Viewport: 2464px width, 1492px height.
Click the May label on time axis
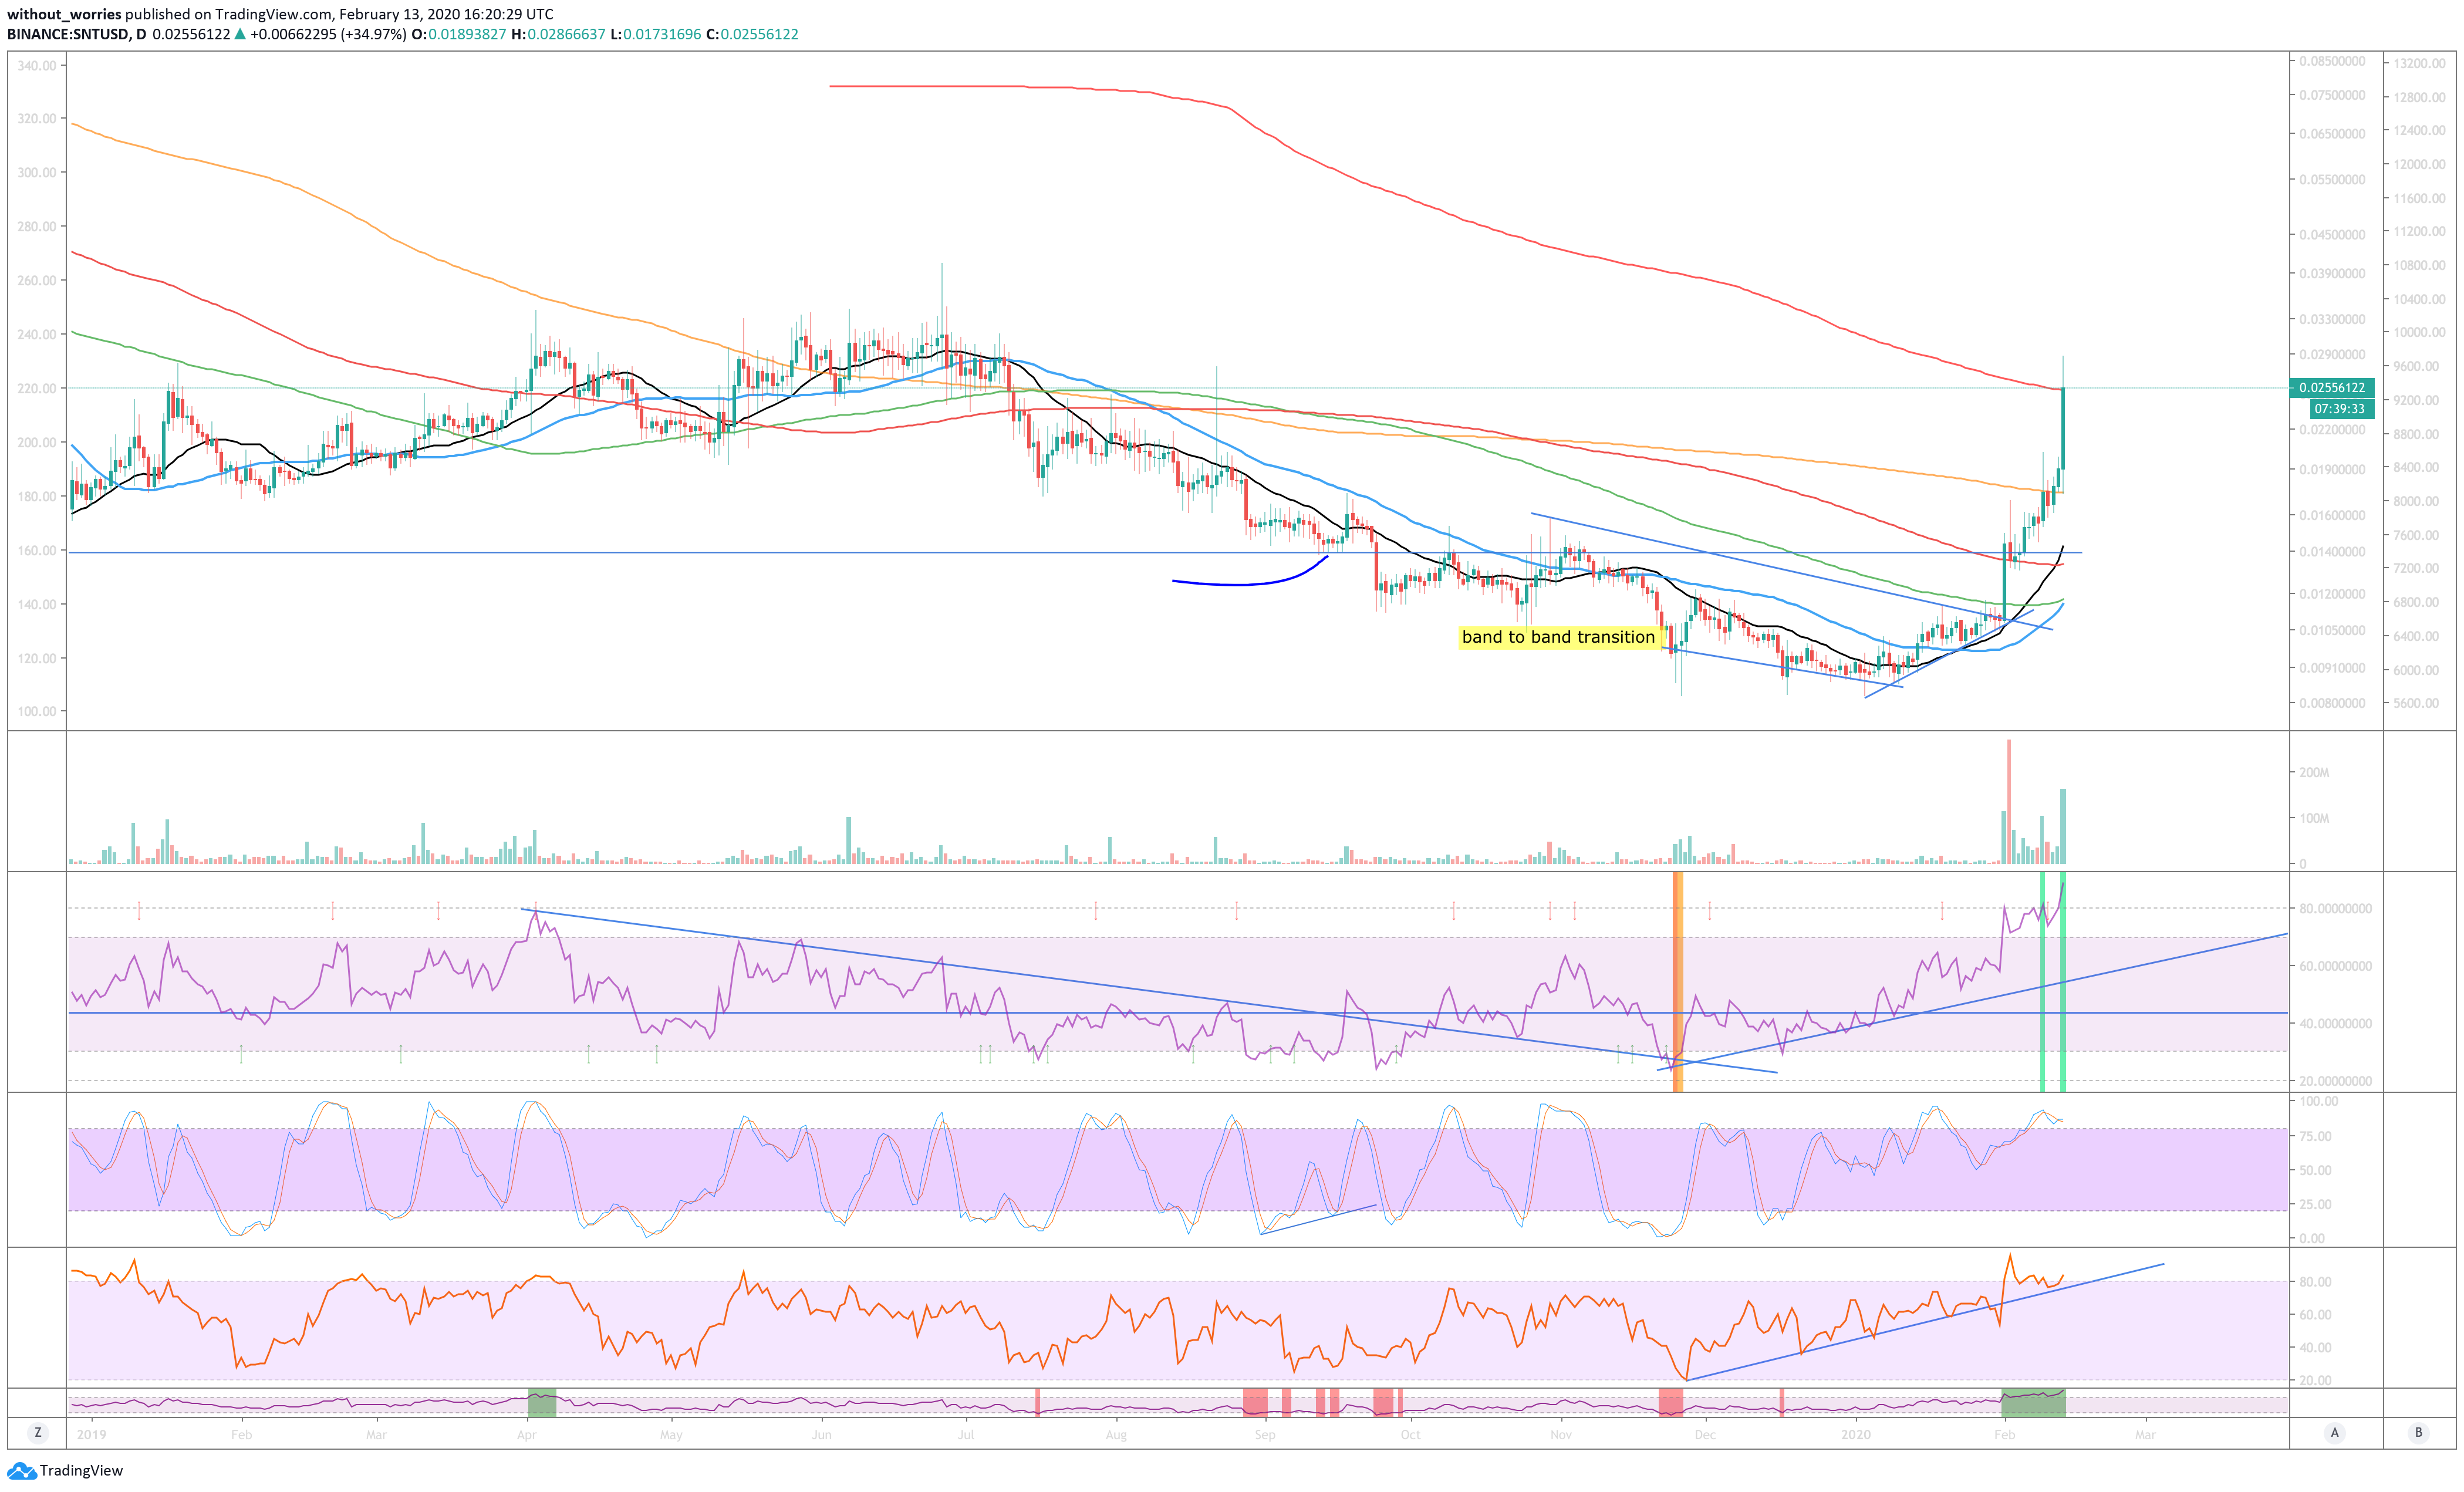671,1435
